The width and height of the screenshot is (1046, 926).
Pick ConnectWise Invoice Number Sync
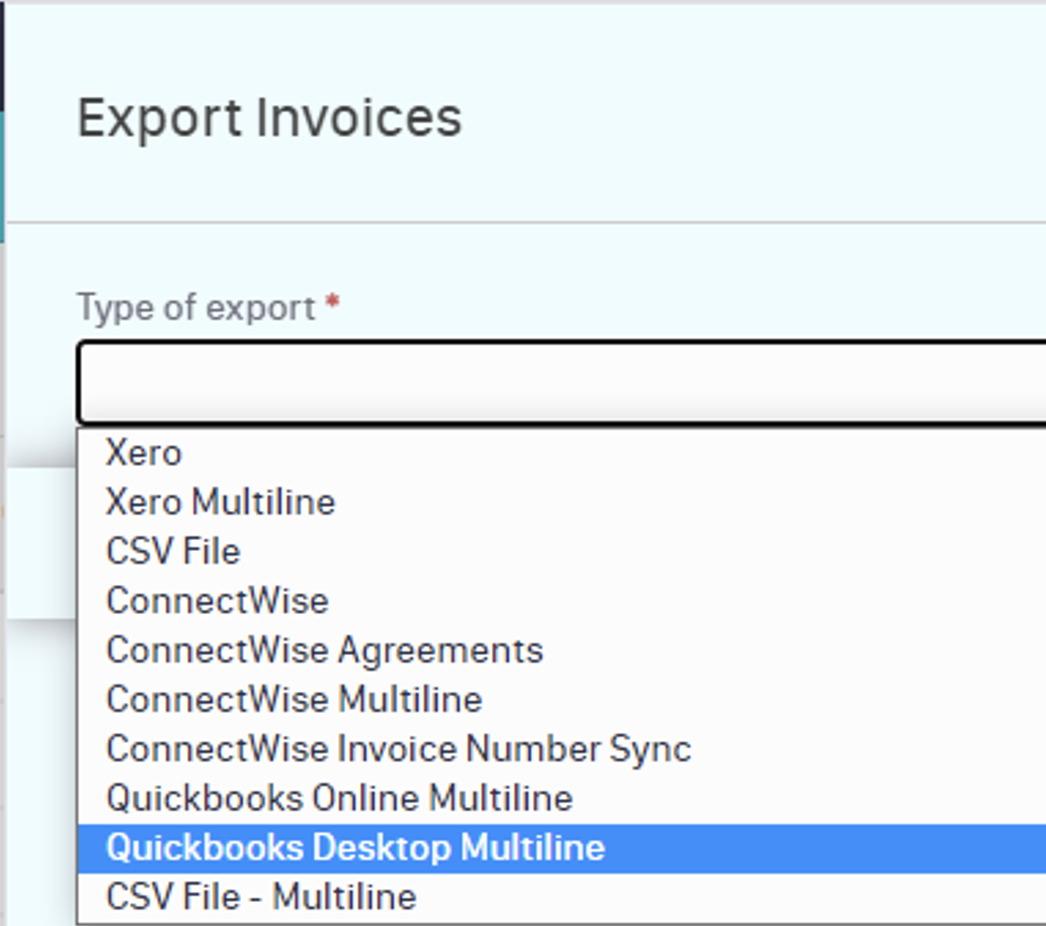[398, 749]
